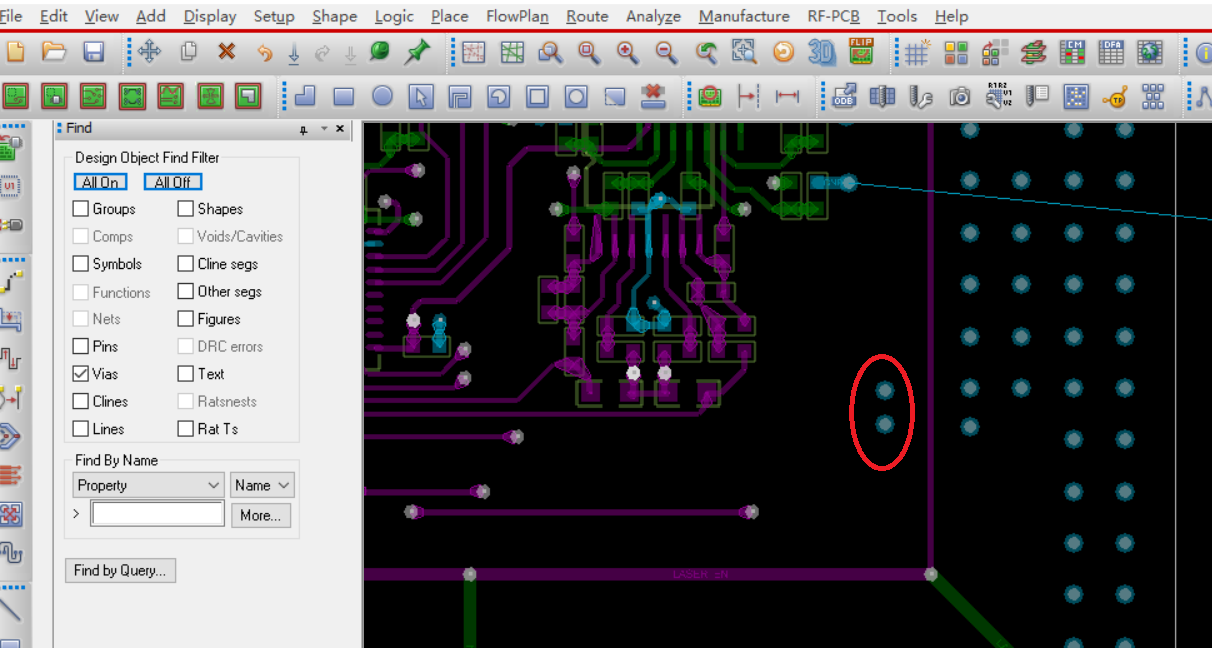This screenshot has height=648, width=1212.
Task: Pin the Find panel with pushpin icon
Action: pos(304,130)
